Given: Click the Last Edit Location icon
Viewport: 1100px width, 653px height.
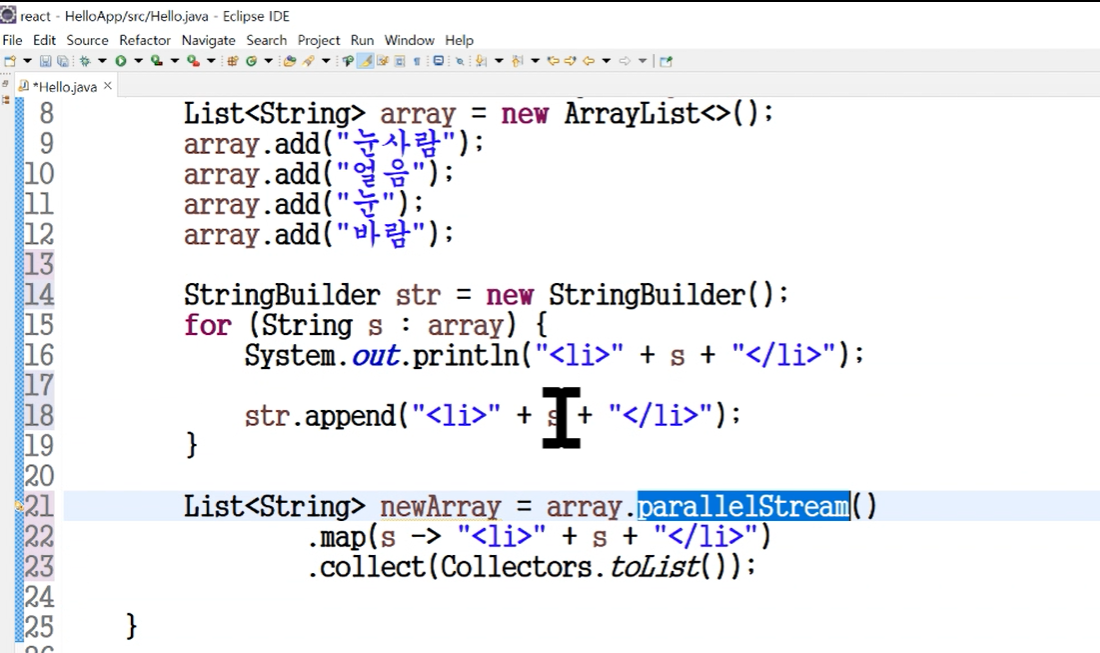Looking at the screenshot, I should [x=554, y=61].
